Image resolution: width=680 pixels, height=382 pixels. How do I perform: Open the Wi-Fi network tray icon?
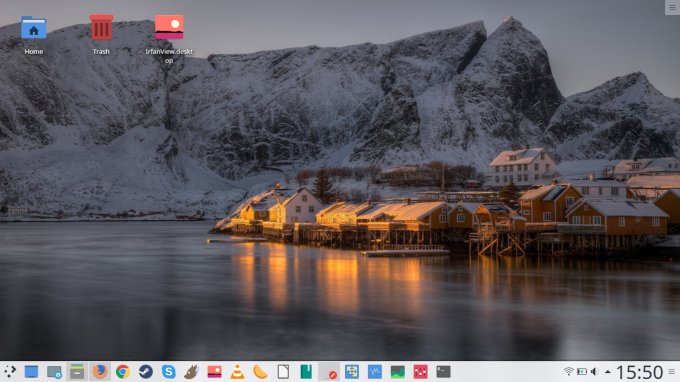pos(569,372)
